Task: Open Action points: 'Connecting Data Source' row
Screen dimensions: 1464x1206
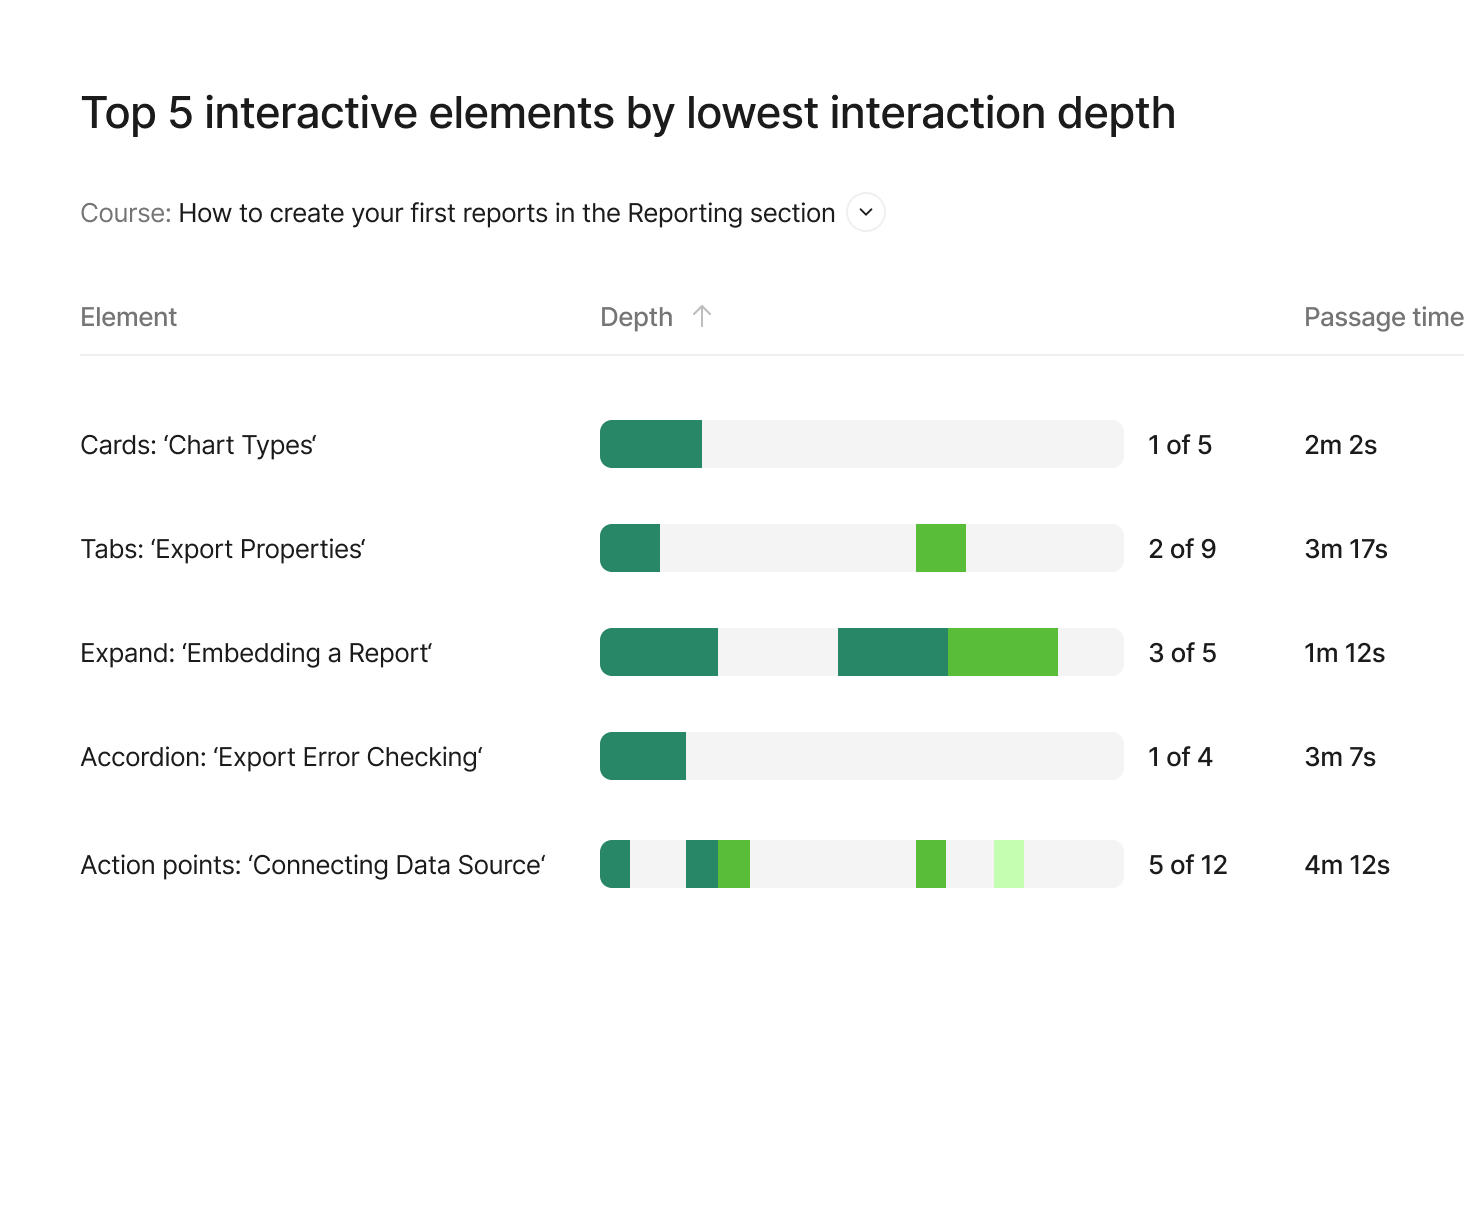Action: pos(312,865)
